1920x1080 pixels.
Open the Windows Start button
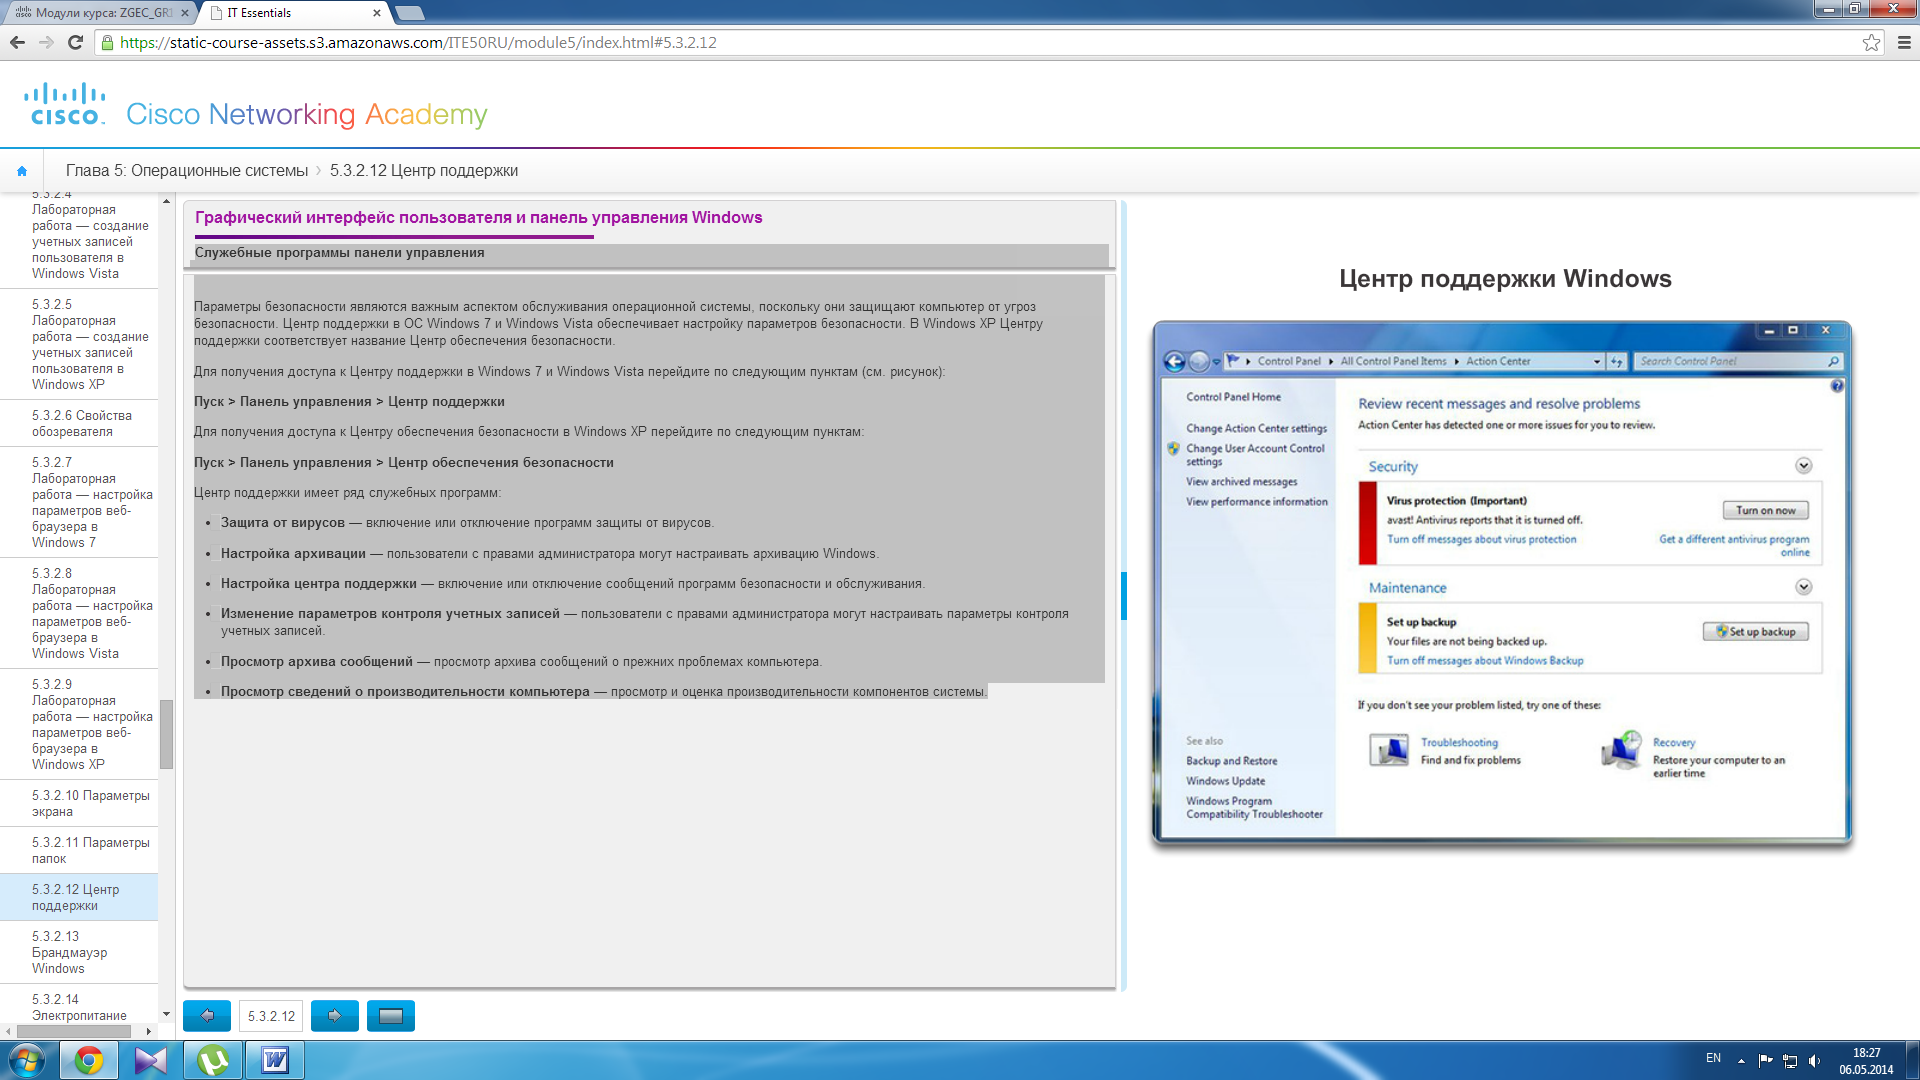pyautogui.click(x=27, y=1060)
